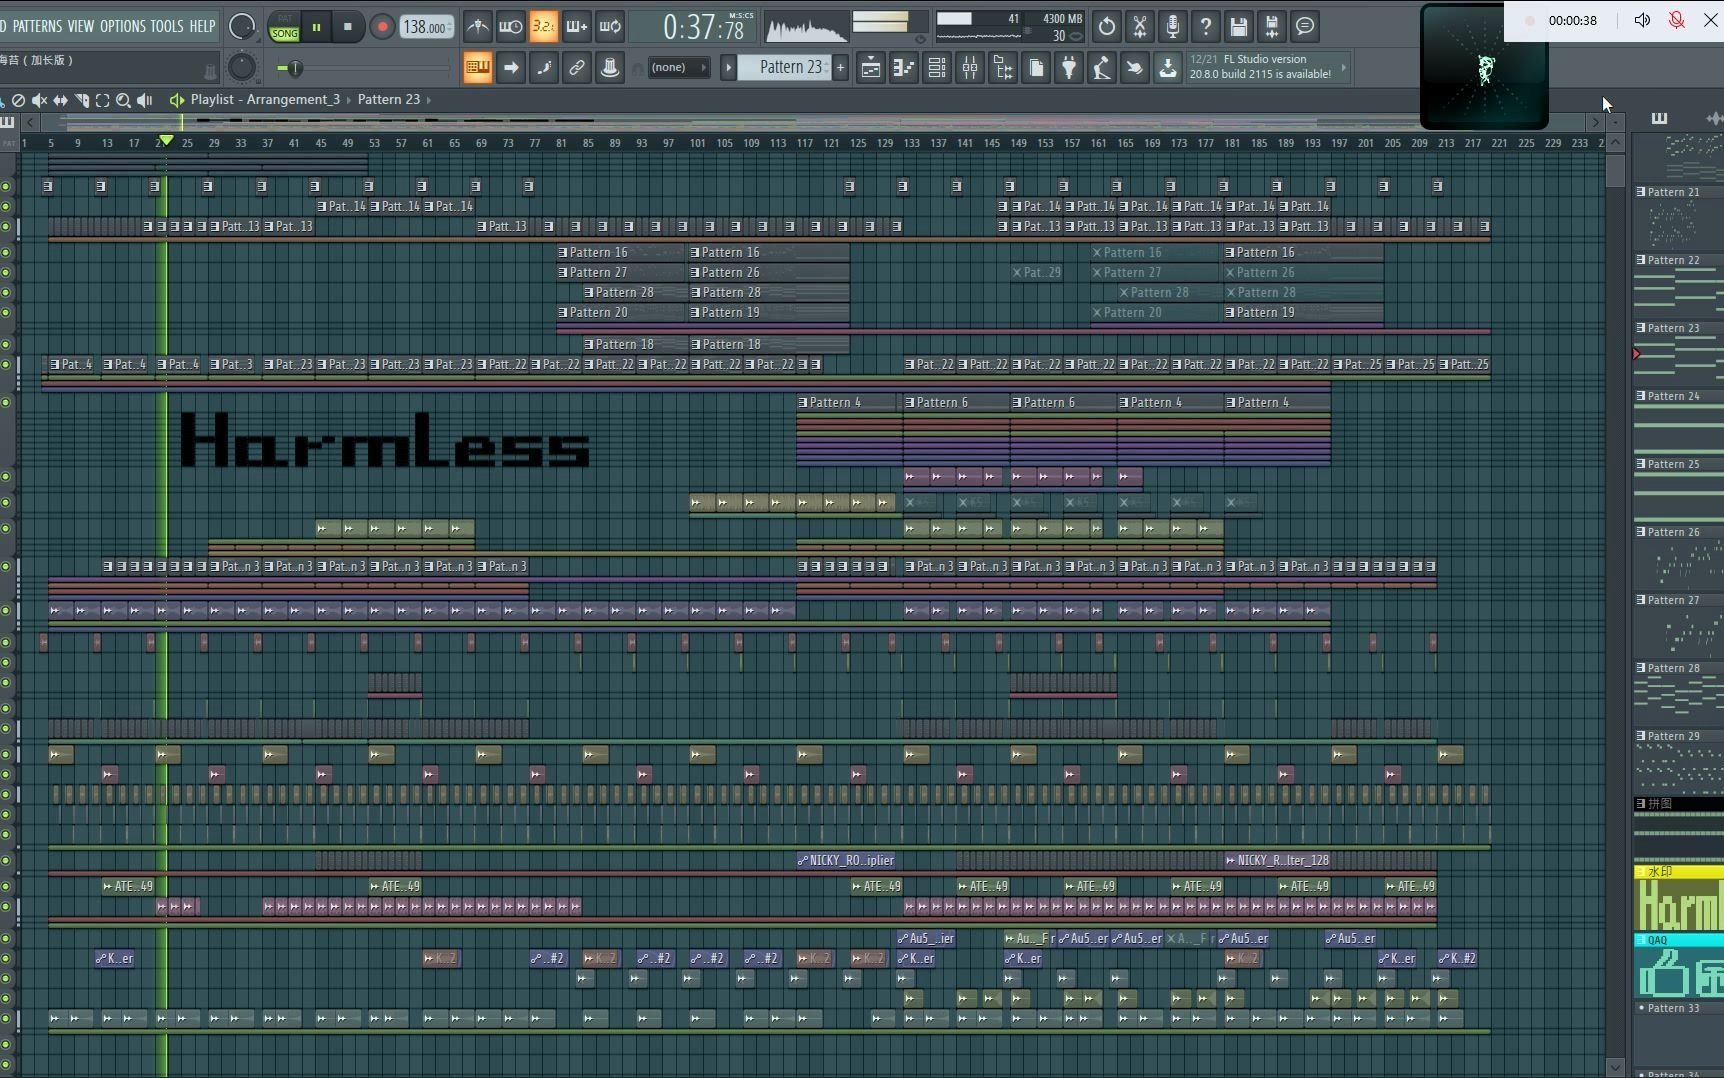The height and width of the screenshot is (1078, 1724).
Task: Toggle overdub blend recording icon
Action: (x=577, y=27)
